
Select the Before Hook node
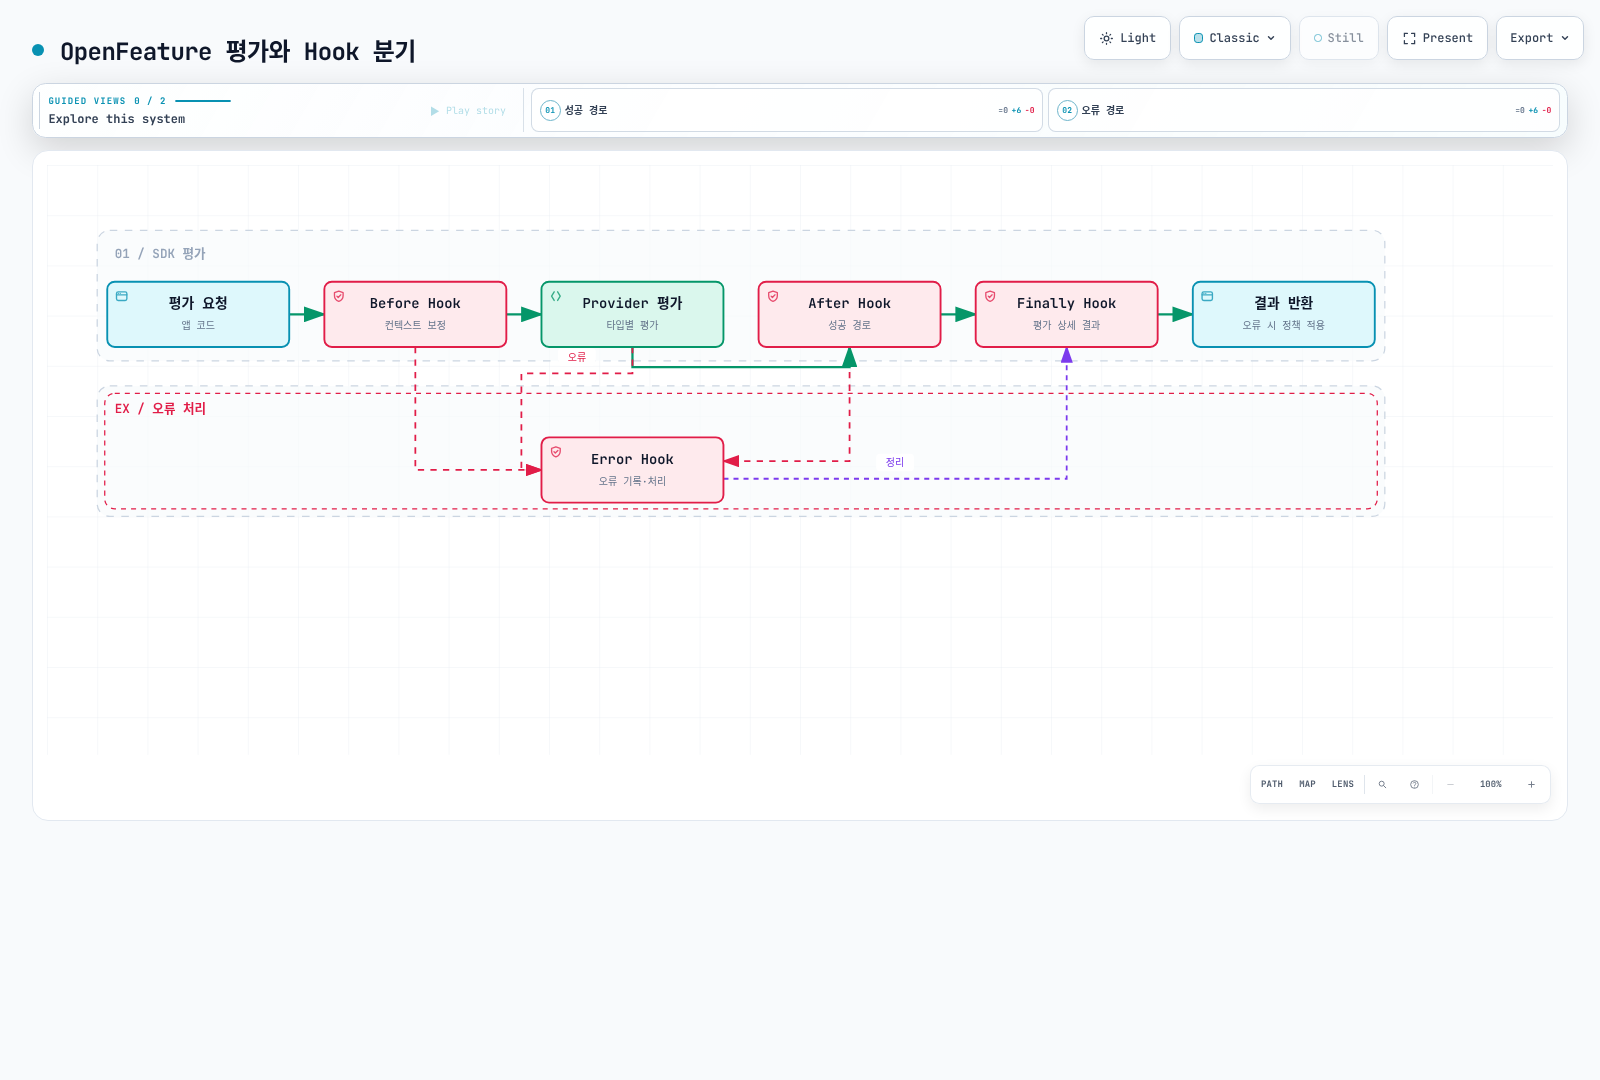tap(415, 314)
